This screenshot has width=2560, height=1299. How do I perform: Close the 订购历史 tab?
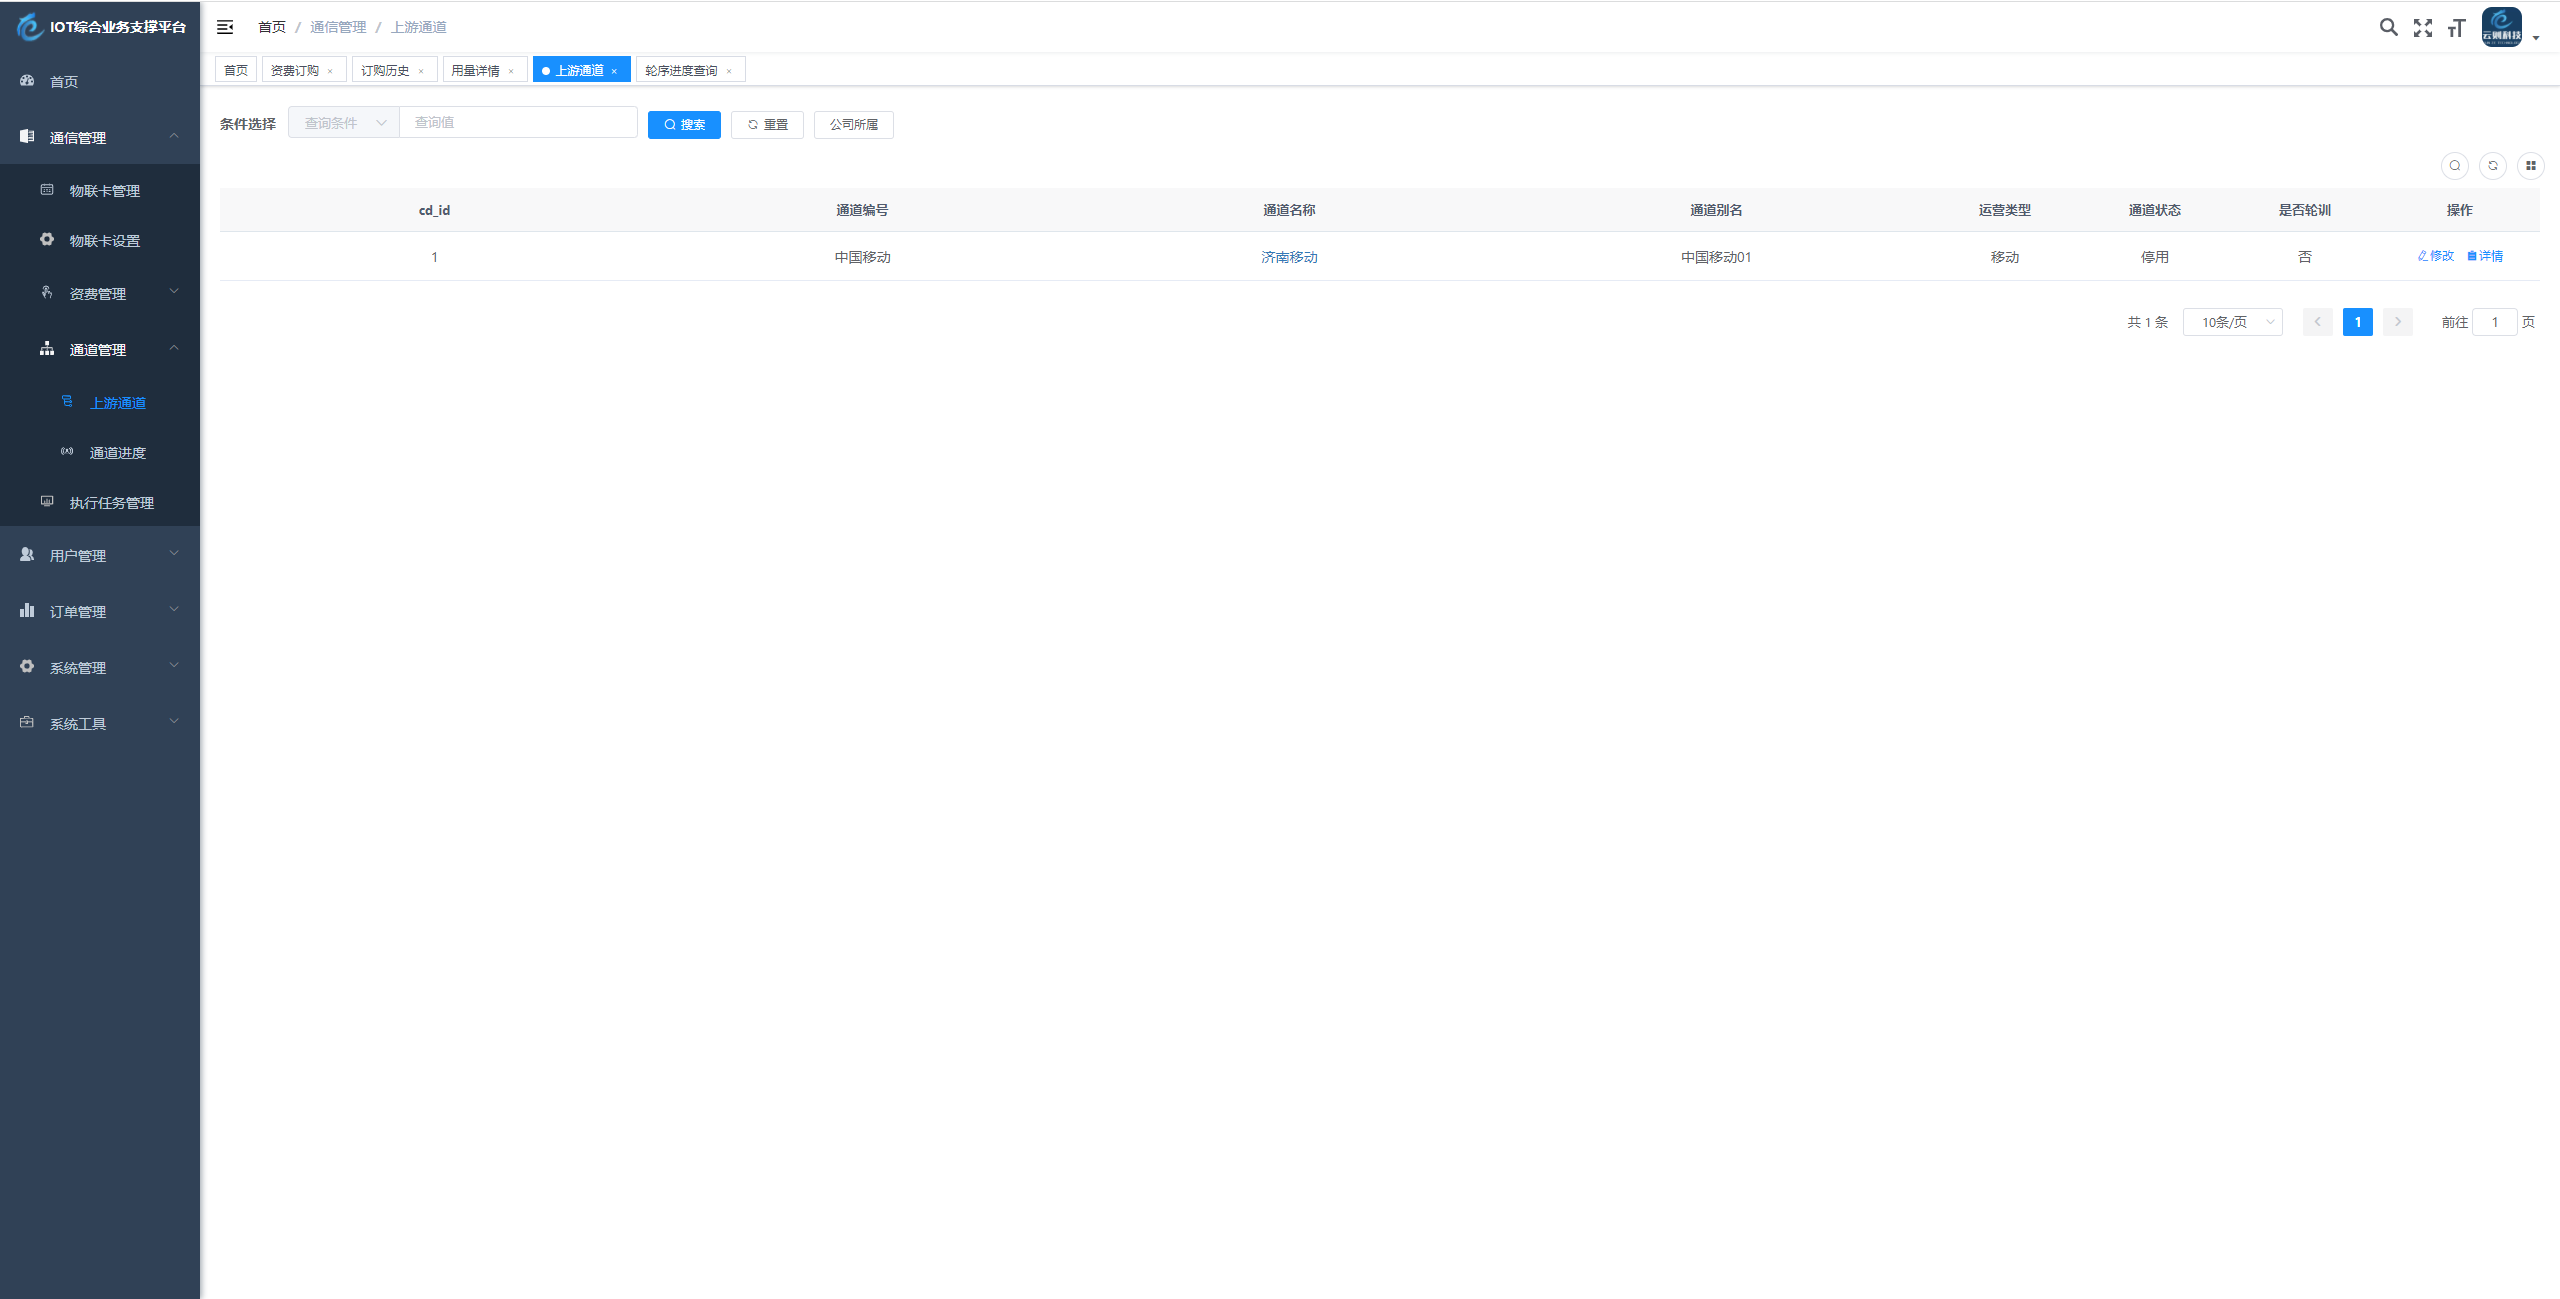point(421,71)
